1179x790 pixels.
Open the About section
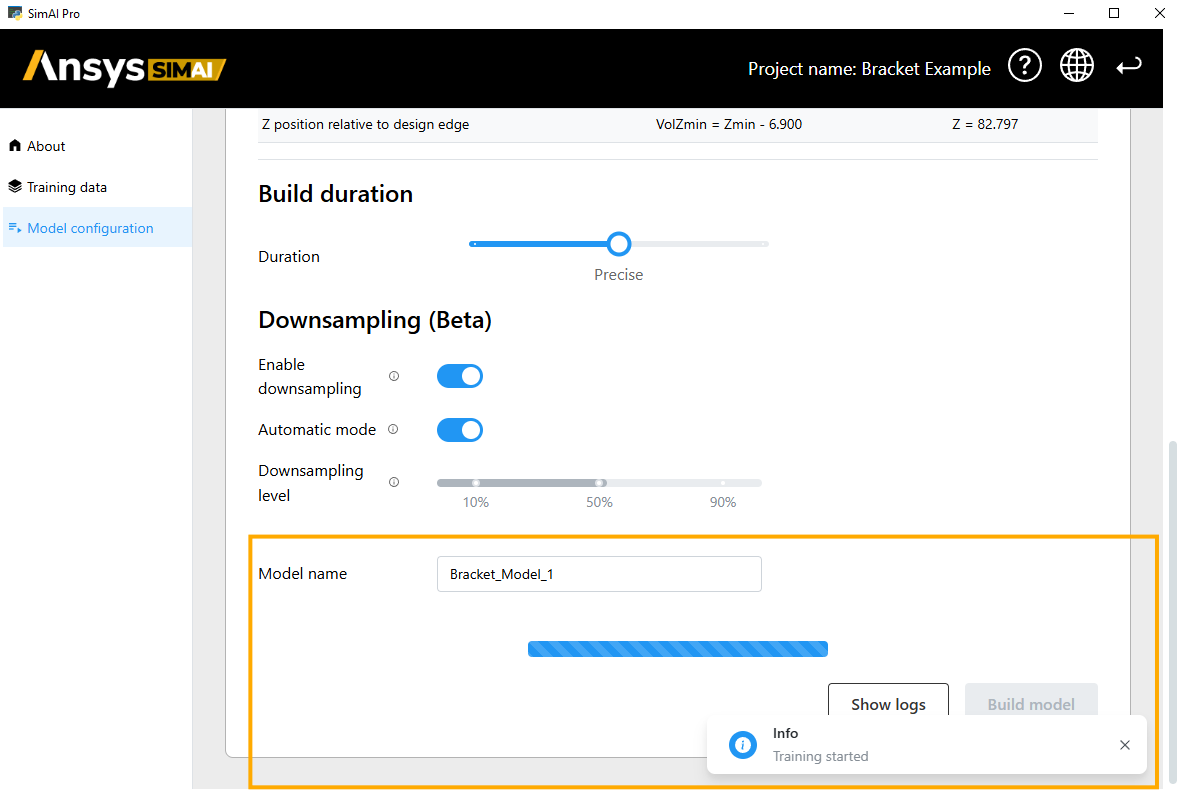(x=46, y=146)
